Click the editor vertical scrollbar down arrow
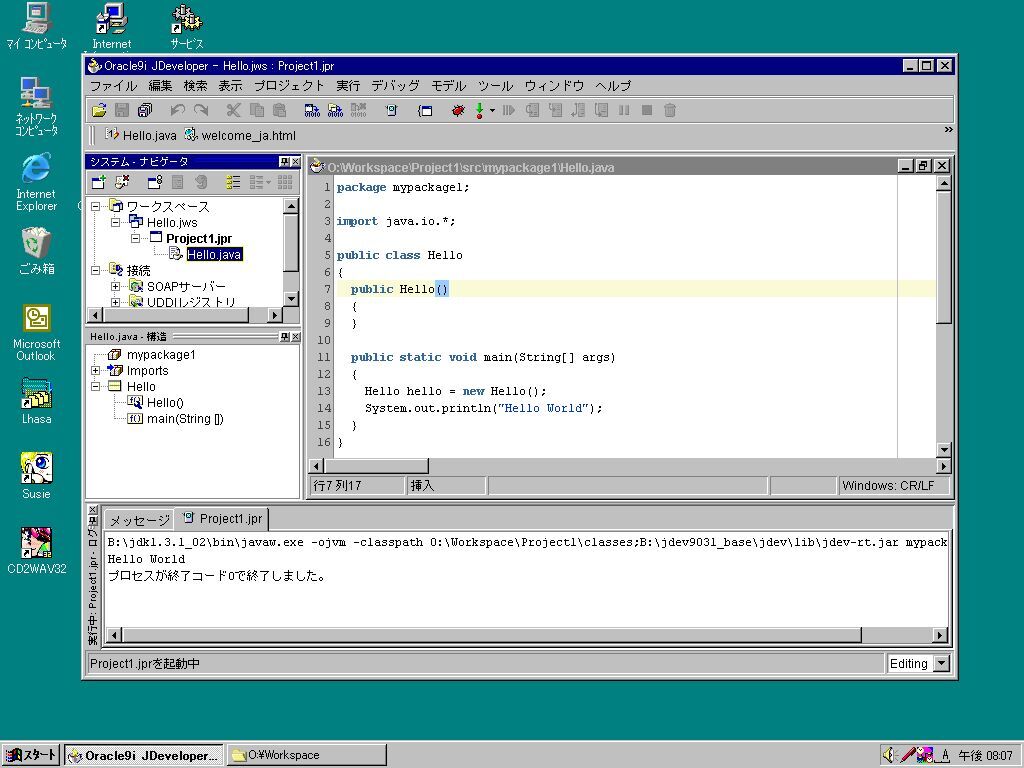Screen dimensions: 1024x768 [943, 449]
